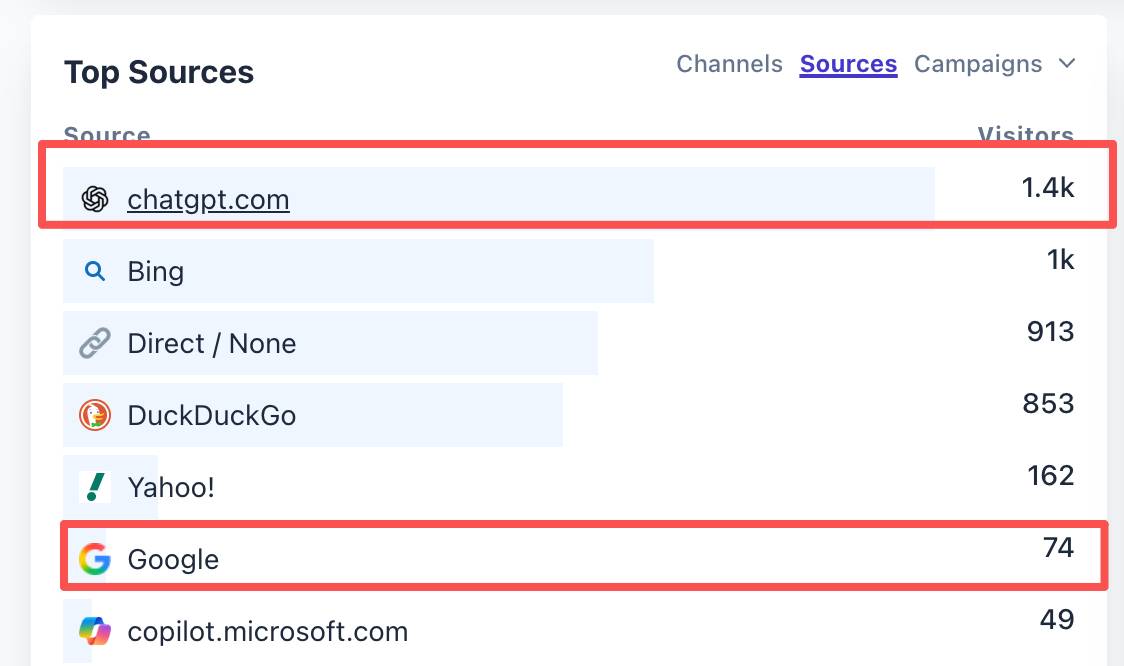Click the Copilot logo icon
1124x666 pixels.
pos(95,631)
